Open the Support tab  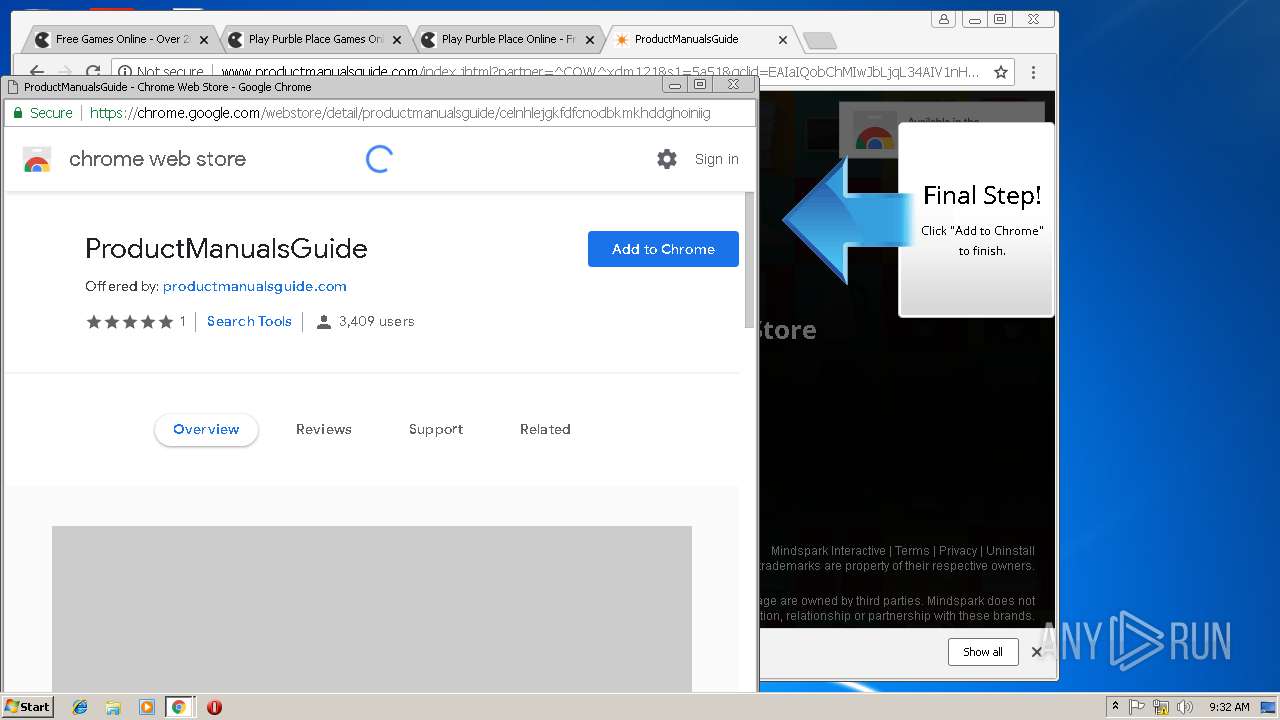coord(436,430)
